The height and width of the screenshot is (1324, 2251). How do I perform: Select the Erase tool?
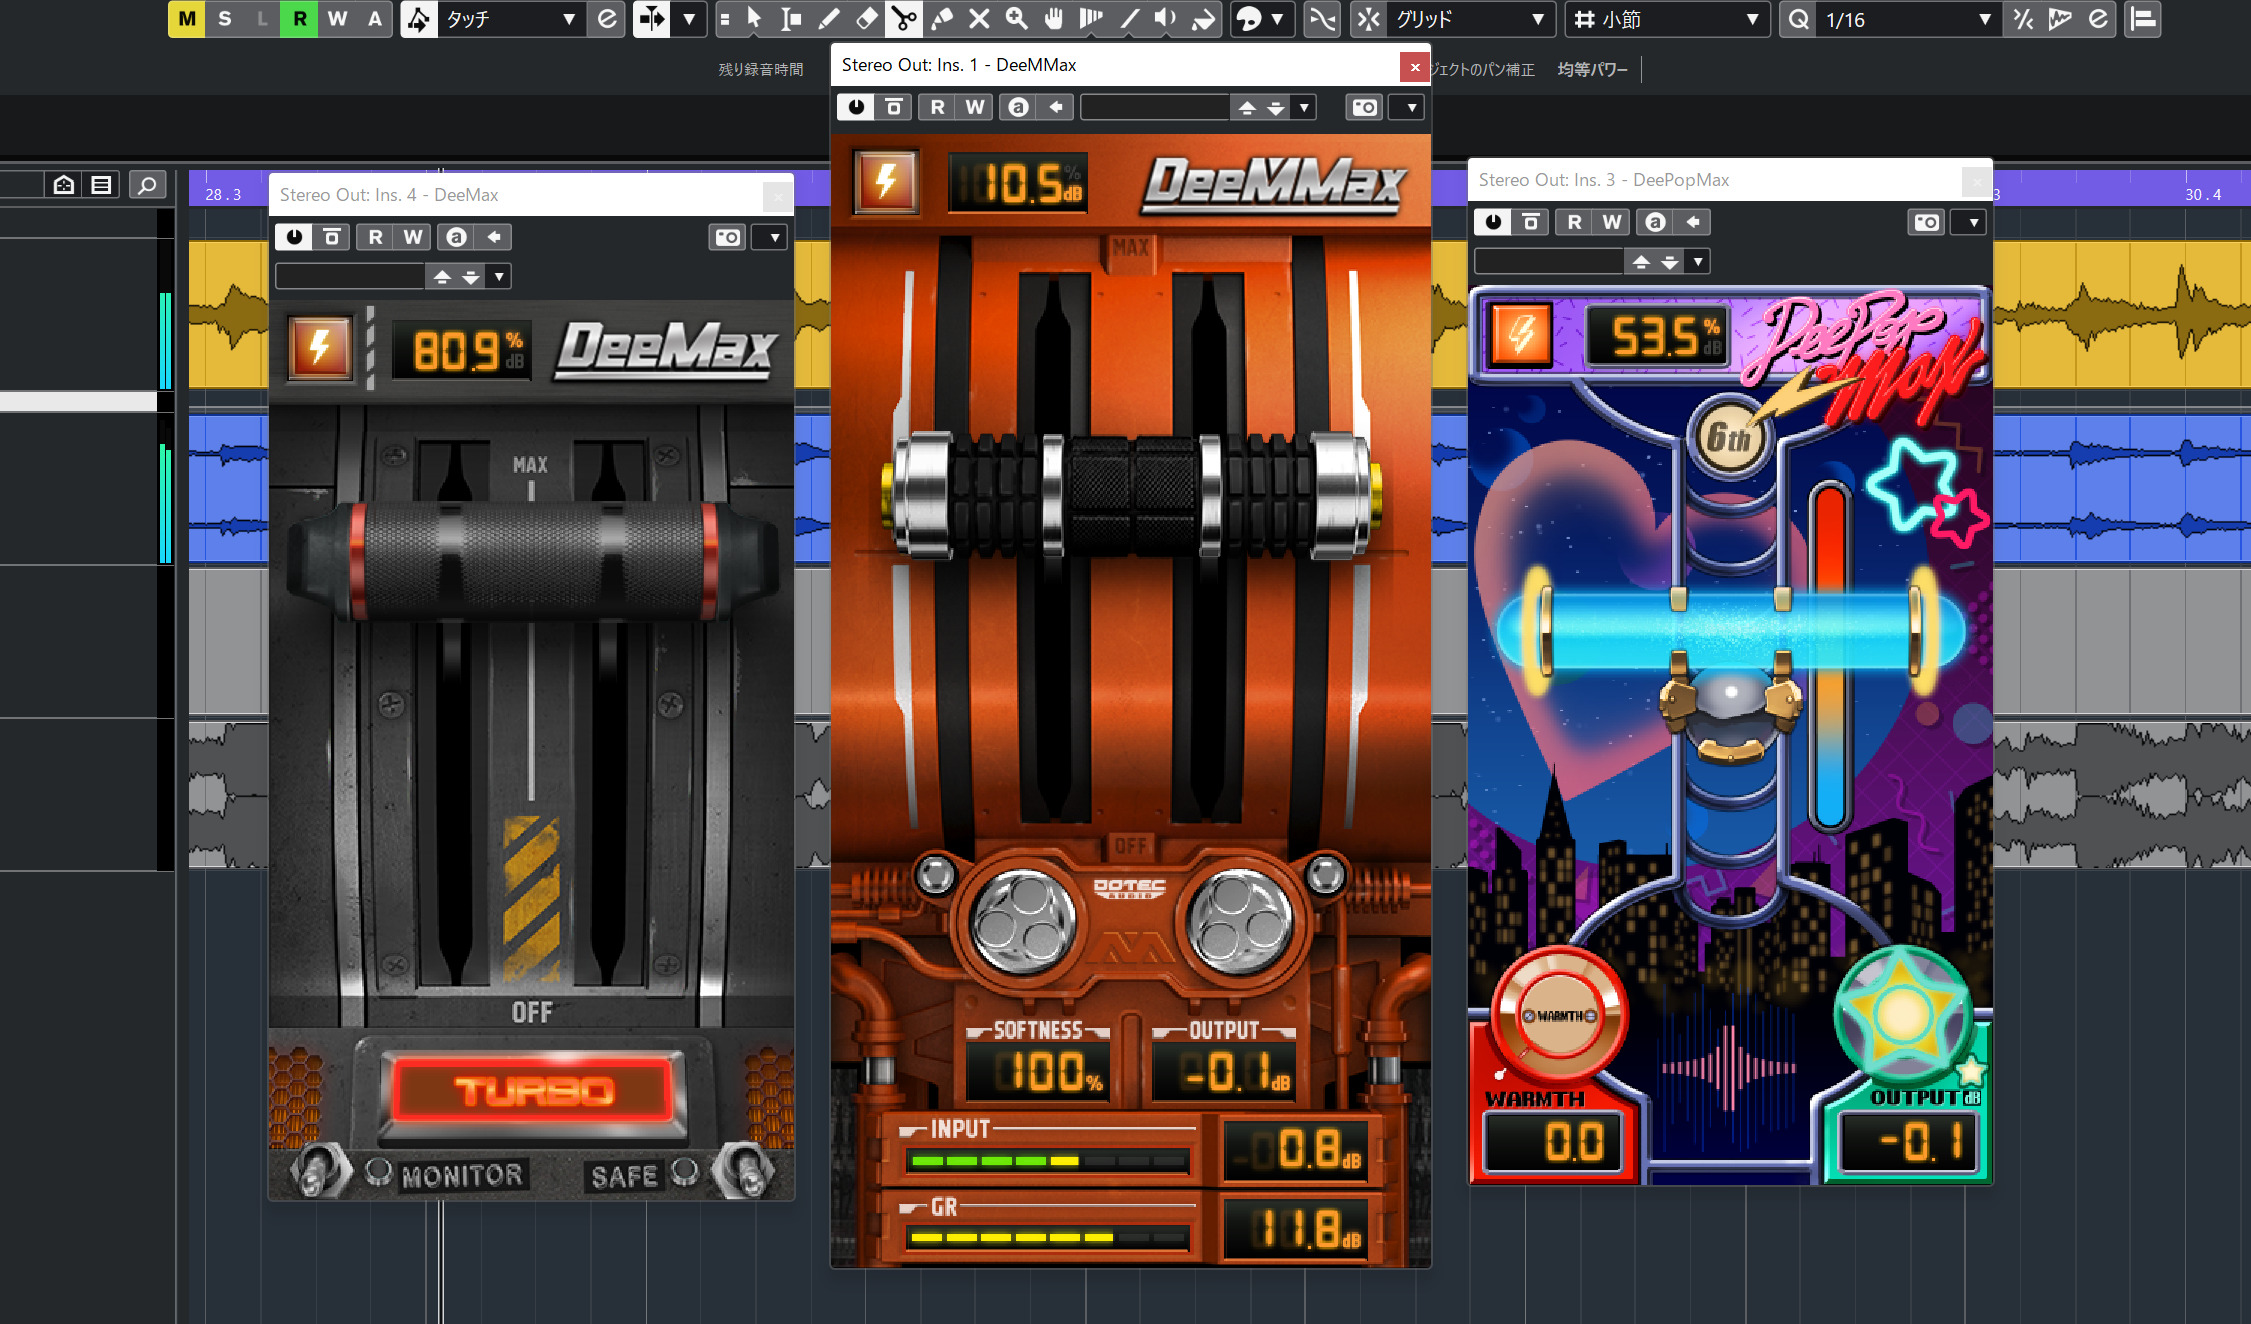866,19
